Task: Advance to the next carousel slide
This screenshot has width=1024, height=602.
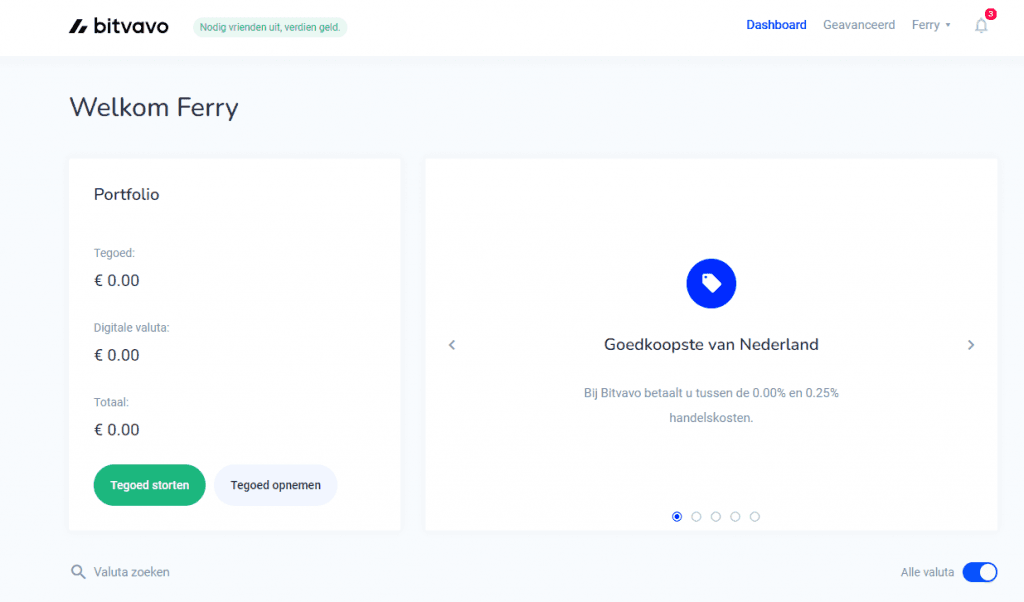Action: [970, 345]
